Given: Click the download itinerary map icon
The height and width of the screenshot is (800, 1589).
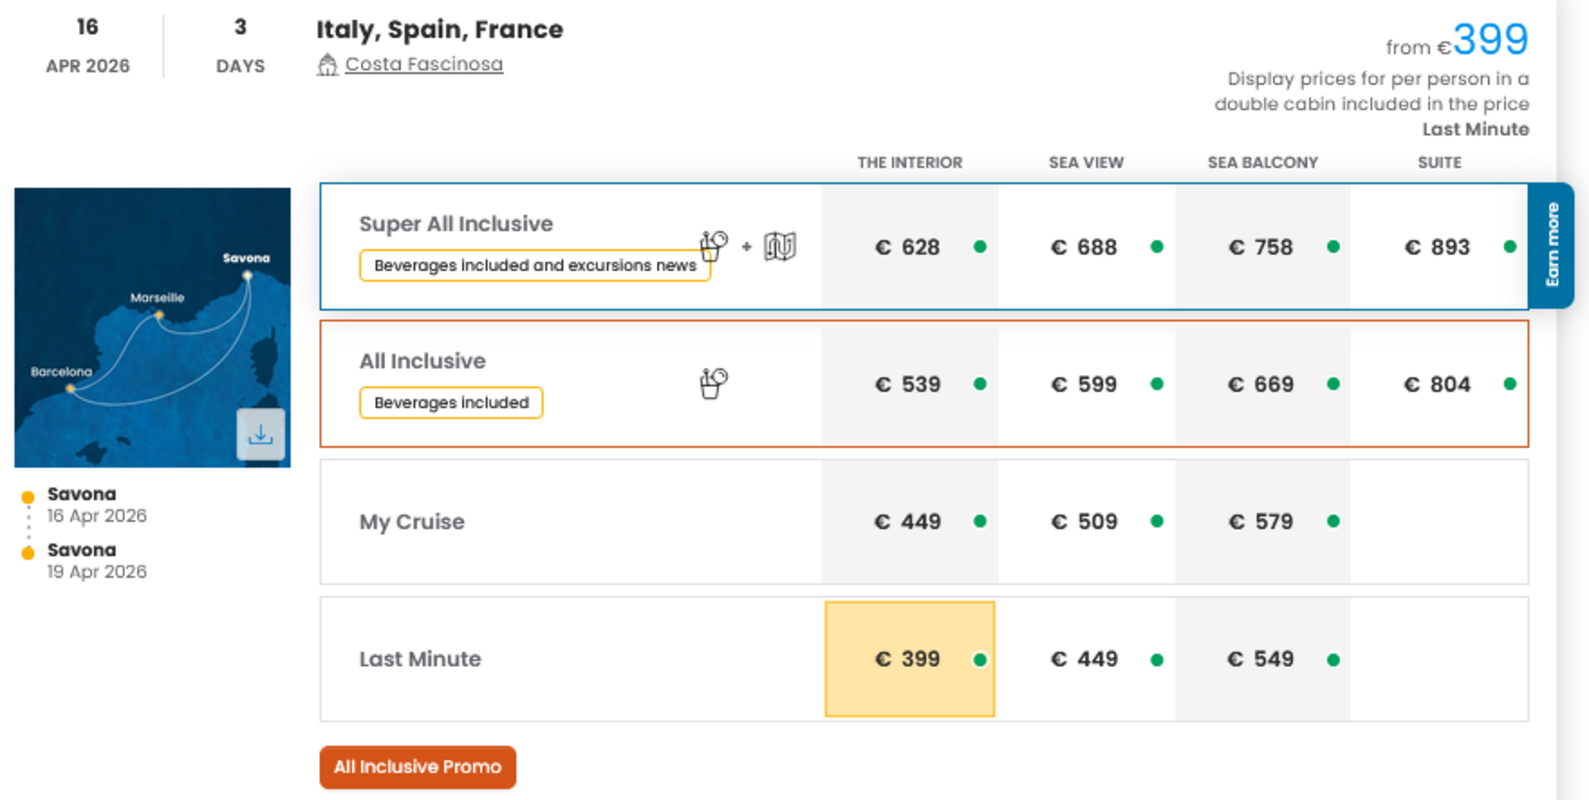Looking at the screenshot, I should [x=260, y=435].
